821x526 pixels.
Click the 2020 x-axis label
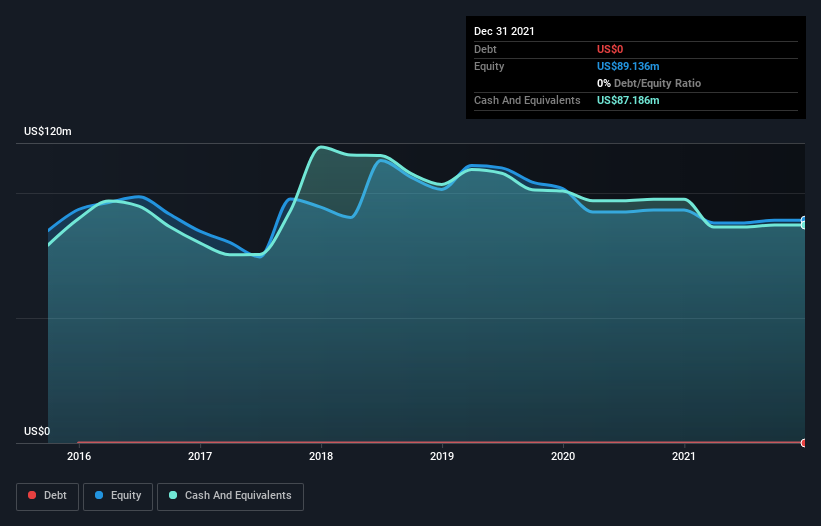coord(563,456)
